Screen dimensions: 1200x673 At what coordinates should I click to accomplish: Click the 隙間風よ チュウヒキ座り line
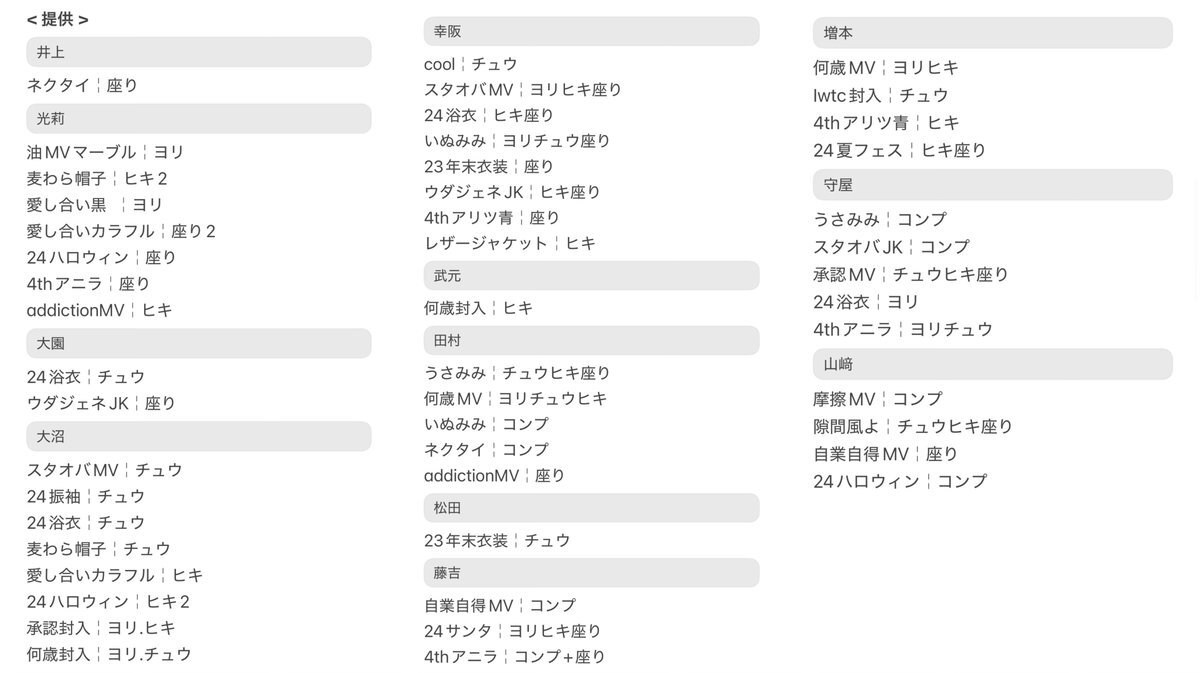coord(913,426)
